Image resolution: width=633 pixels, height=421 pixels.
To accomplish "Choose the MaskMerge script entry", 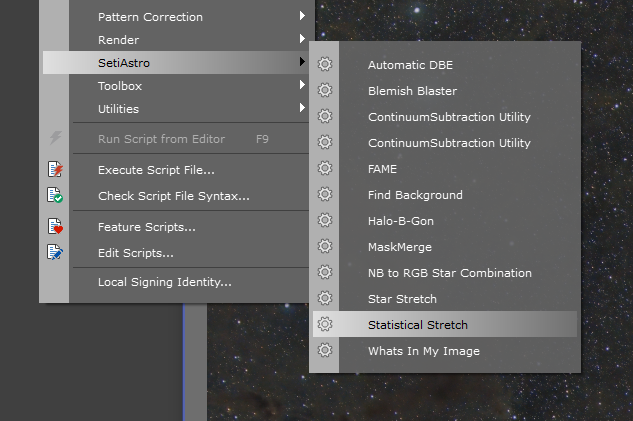I will (x=400, y=247).
